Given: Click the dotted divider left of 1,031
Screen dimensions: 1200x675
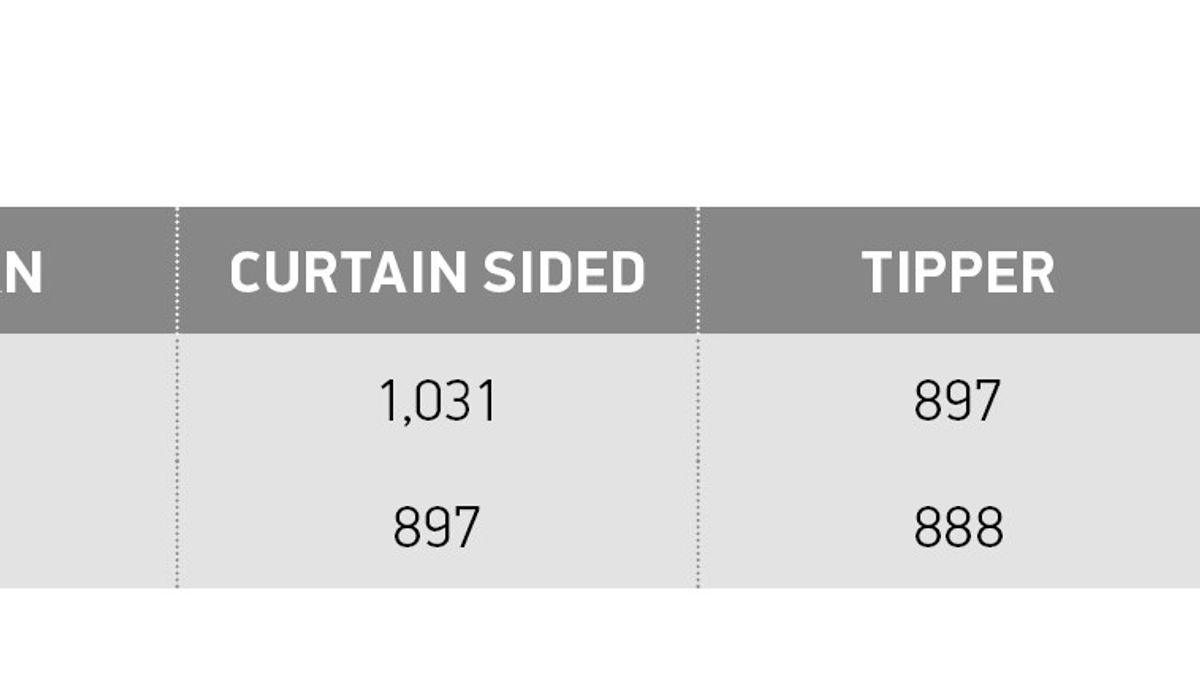Looking at the screenshot, I should 177,401.
